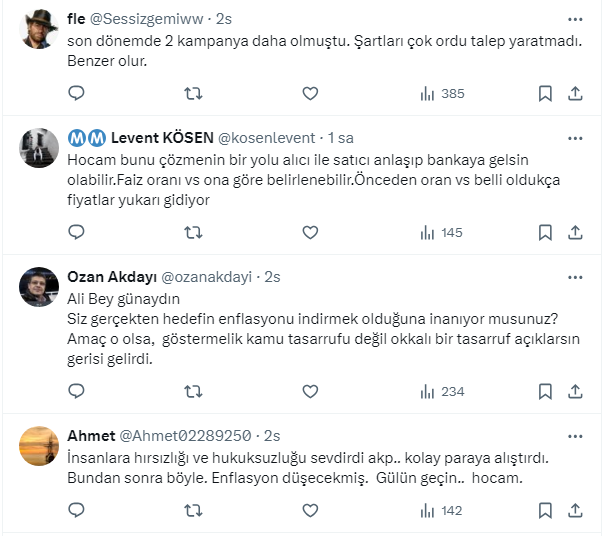Retweet Levent KÖSEN's tweet
Screen dimensions: 616x536
tap(194, 232)
